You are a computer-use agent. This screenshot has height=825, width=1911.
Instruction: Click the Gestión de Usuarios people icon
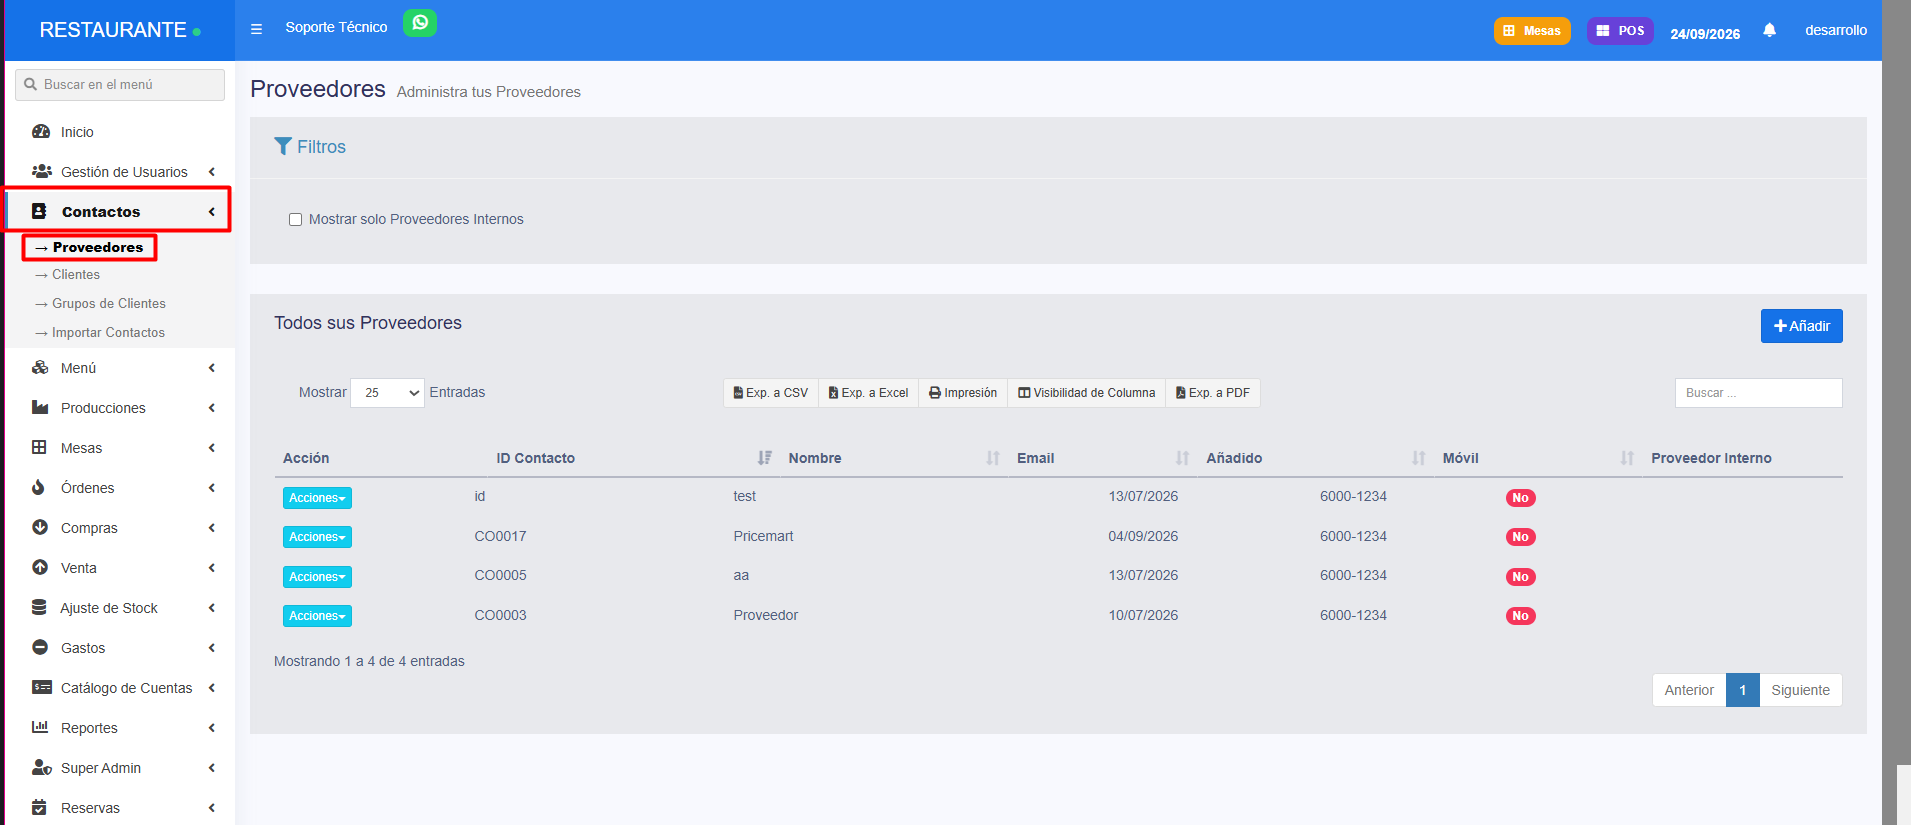tap(41, 171)
